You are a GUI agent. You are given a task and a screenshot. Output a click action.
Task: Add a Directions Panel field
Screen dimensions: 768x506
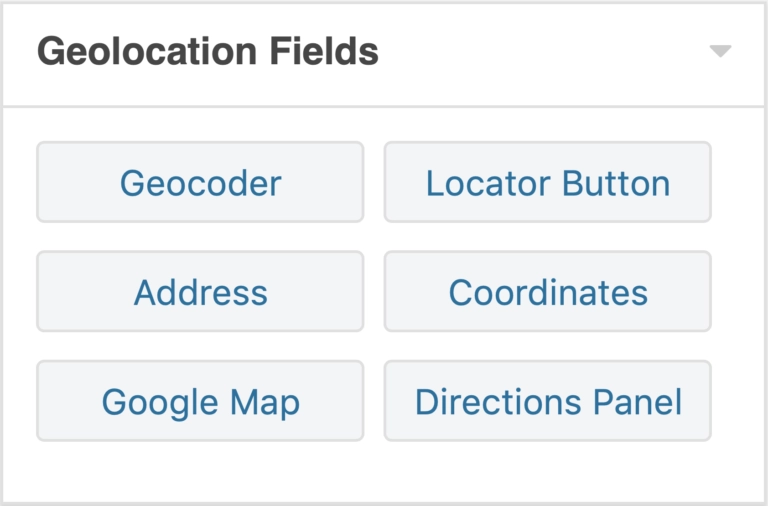click(x=547, y=402)
